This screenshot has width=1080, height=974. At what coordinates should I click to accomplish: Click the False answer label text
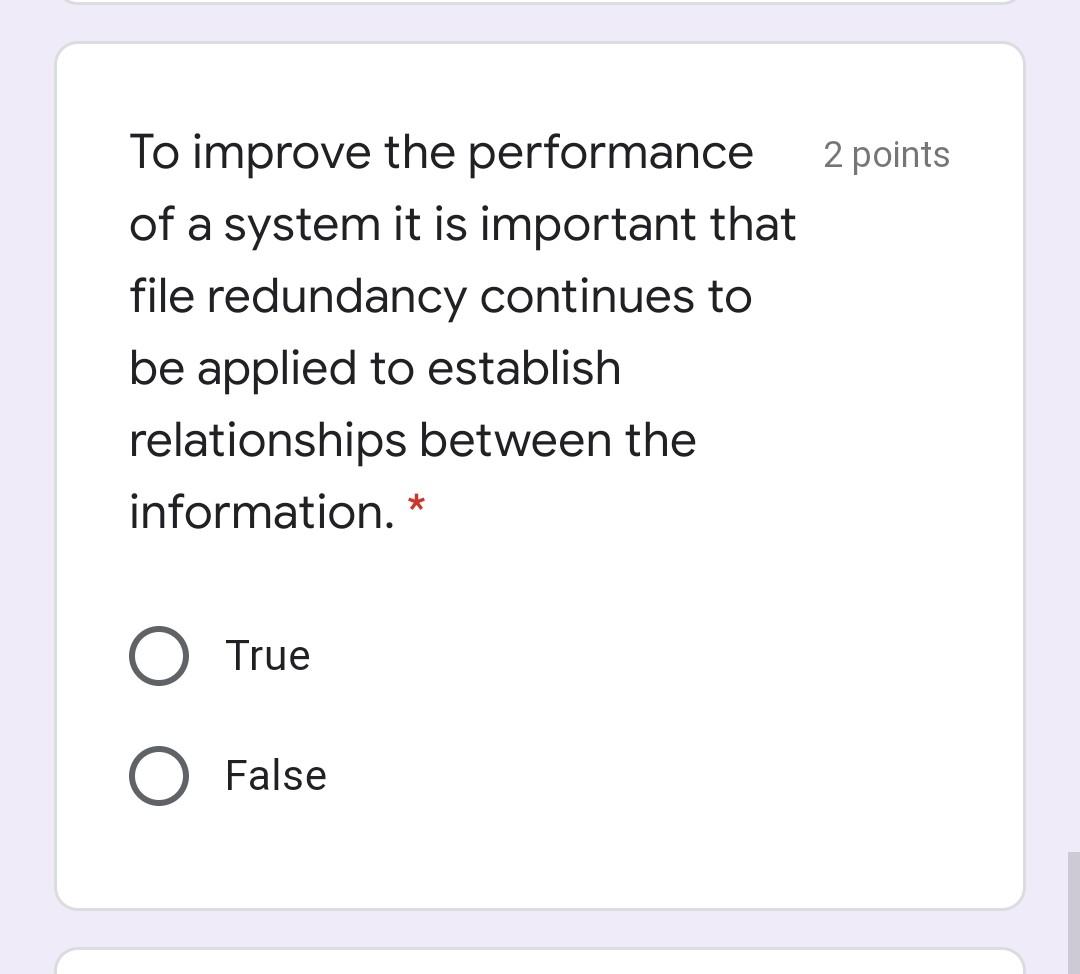click(x=275, y=775)
